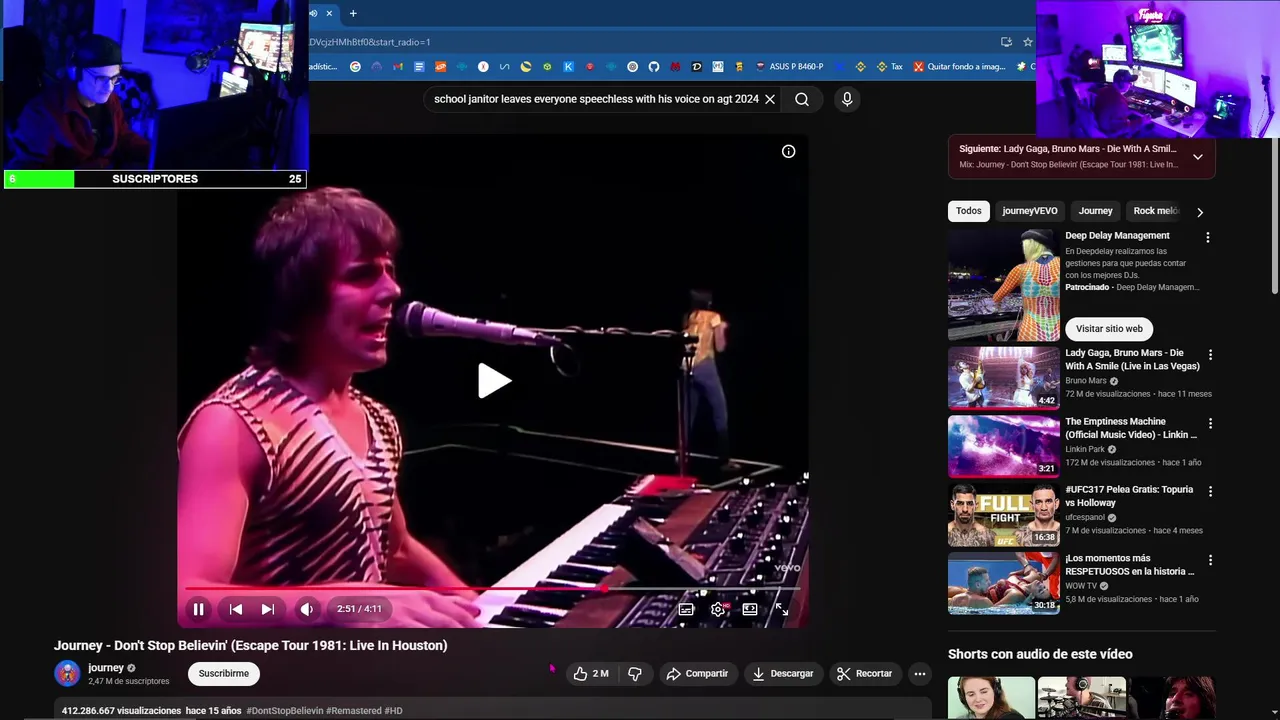Open more actions three-dot menu
The image size is (1280, 720).
point(920,674)
